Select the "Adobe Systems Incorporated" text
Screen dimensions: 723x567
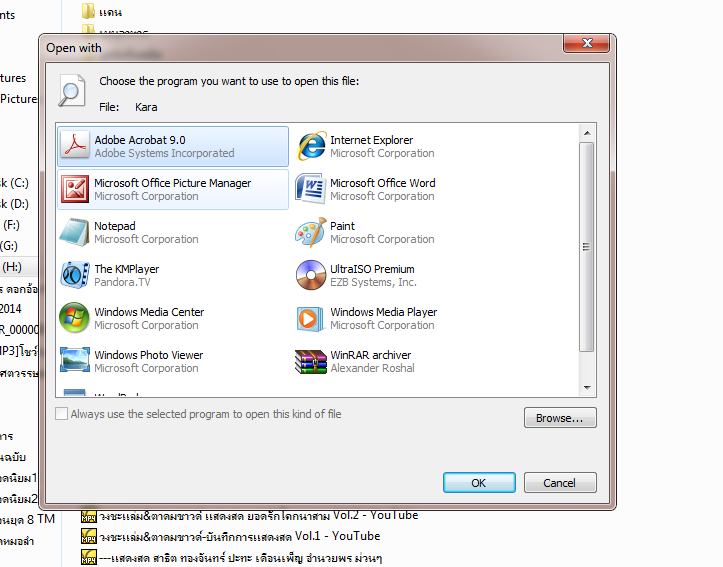(x=164, y=153)
